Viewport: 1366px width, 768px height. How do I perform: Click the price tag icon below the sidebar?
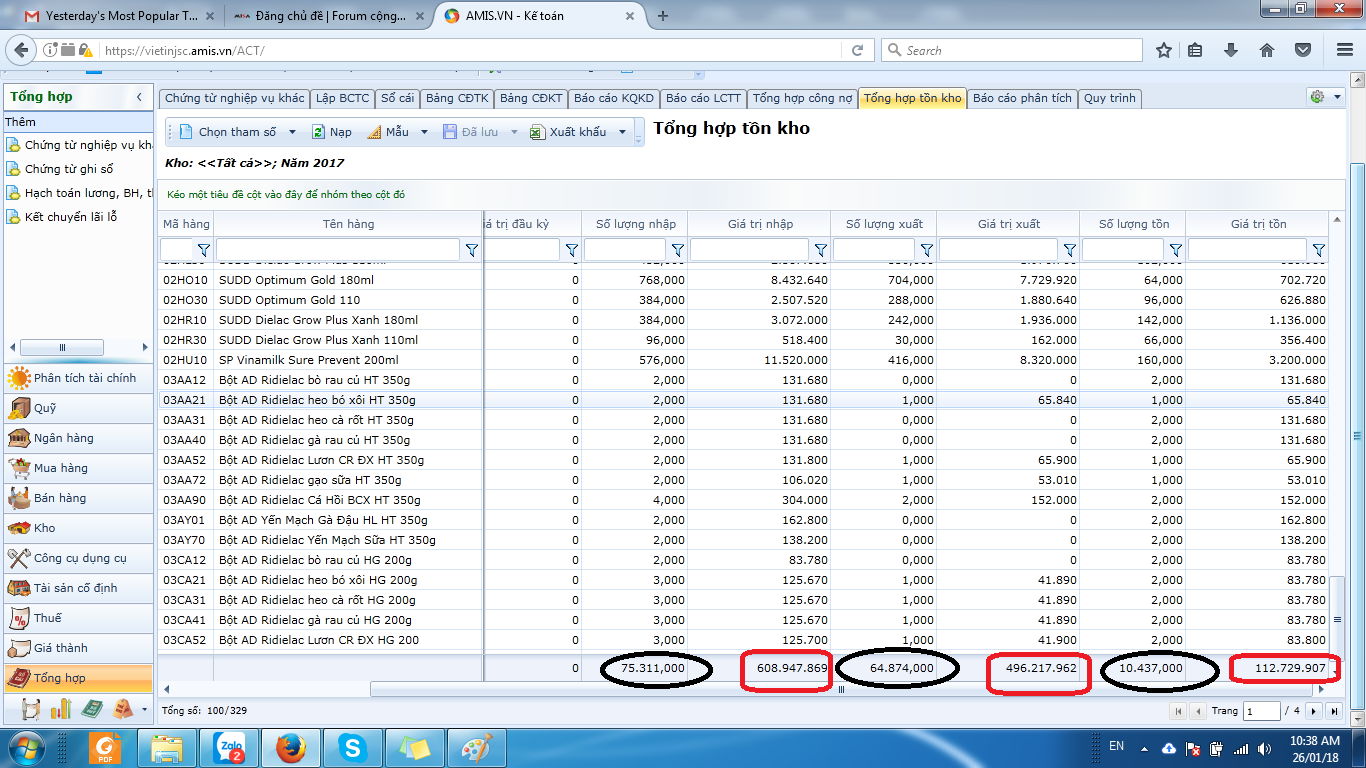point(123,709)
